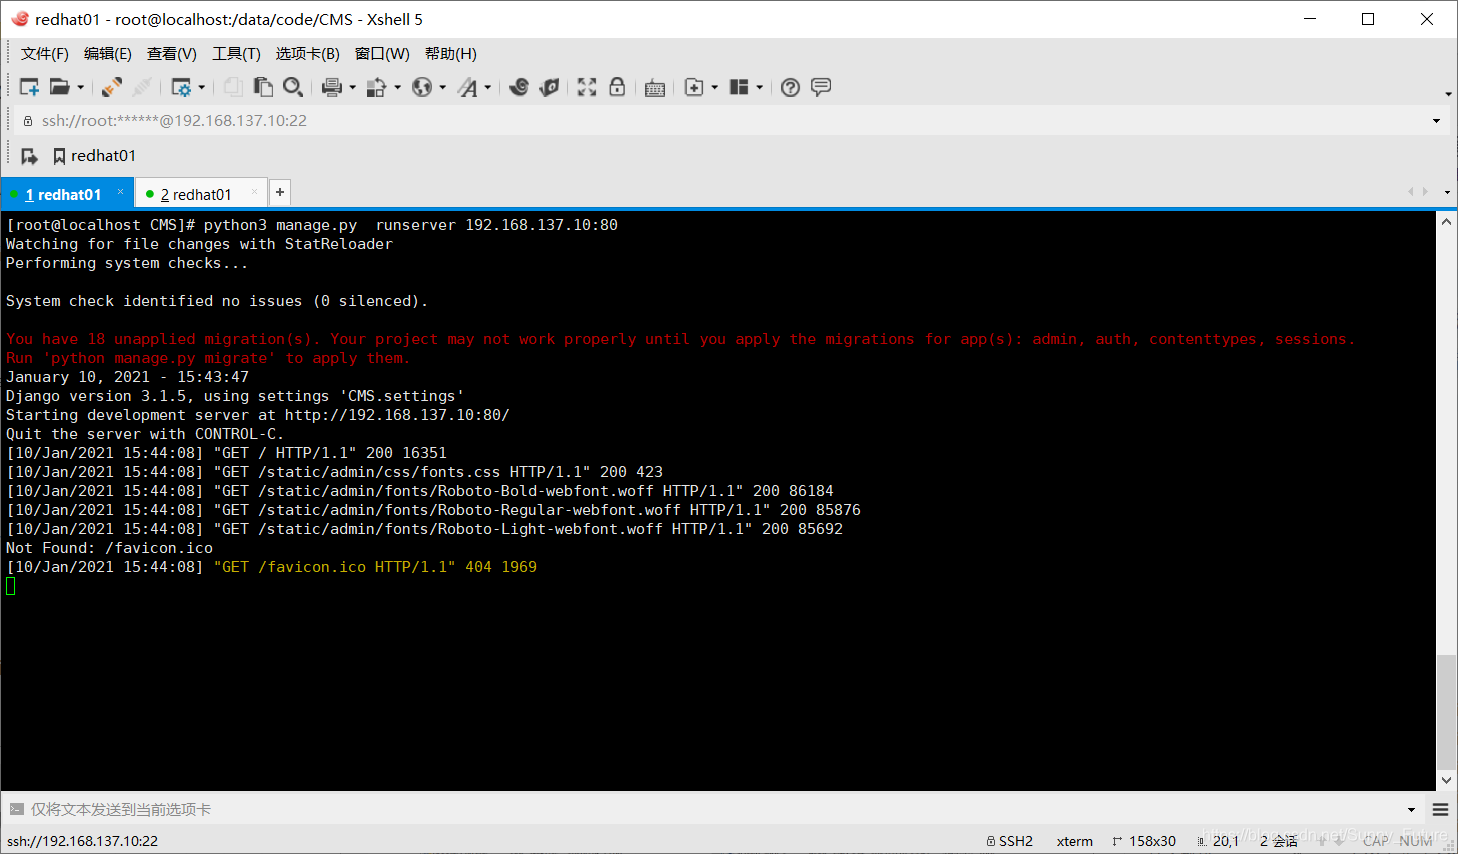Click the xterm status bar entry
This screenshot has height=854, width=1458.
(1075, 841)
